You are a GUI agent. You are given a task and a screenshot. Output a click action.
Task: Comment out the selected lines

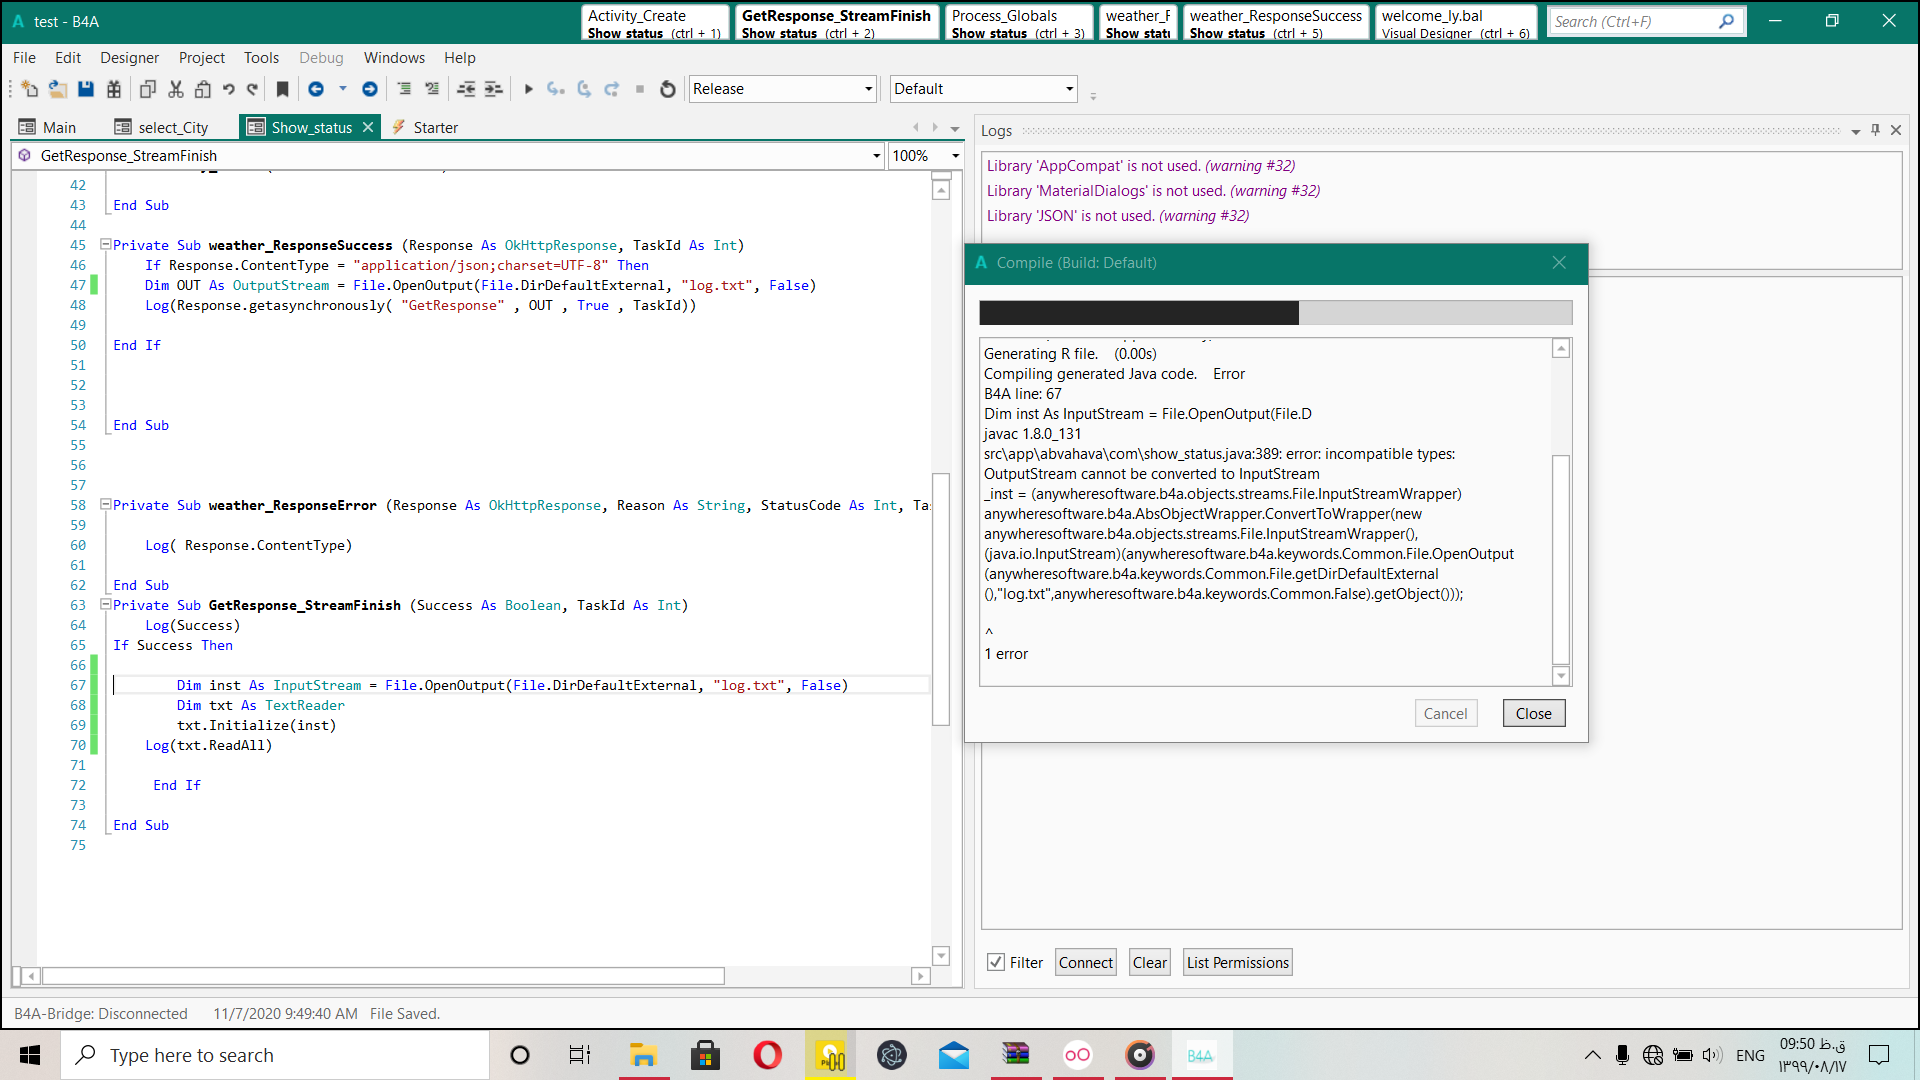pyautogui.click(x=405, y=88)
